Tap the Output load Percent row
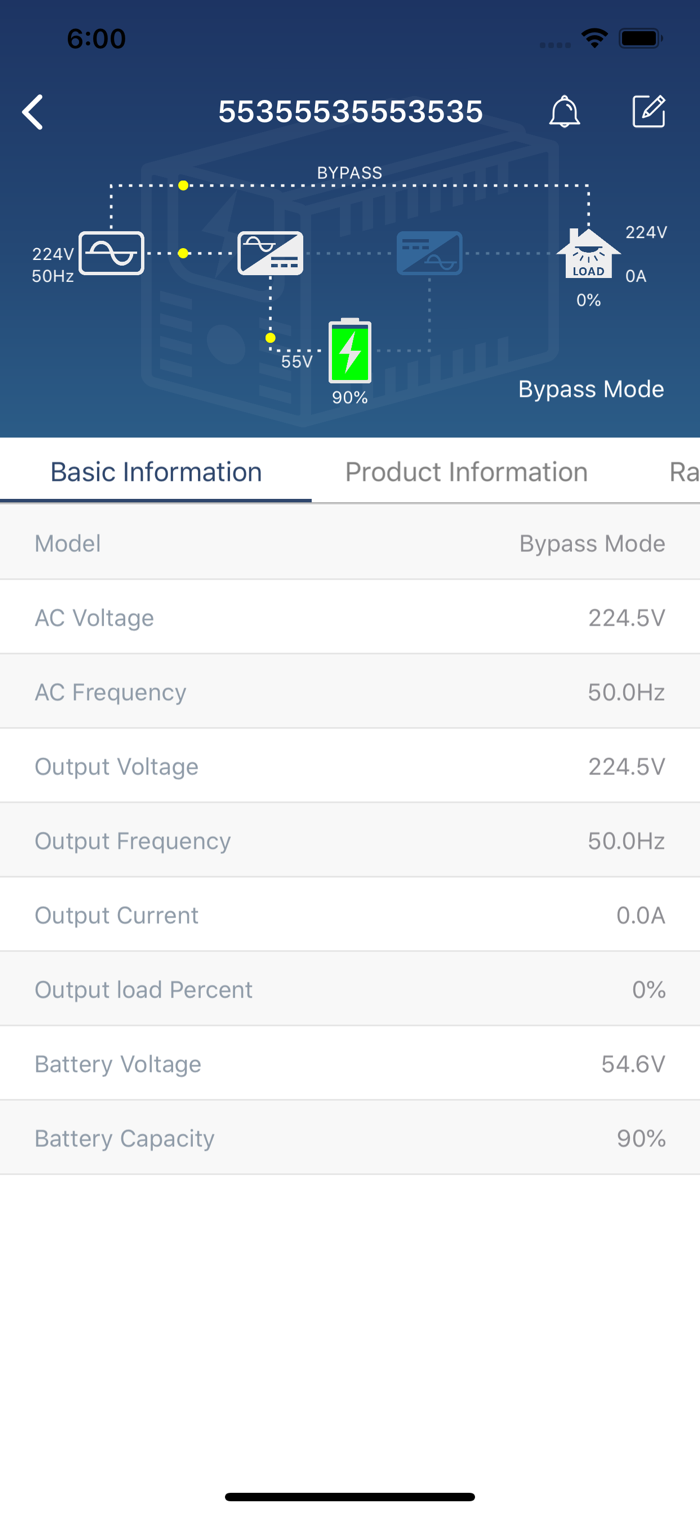 [x=350, y=989]
